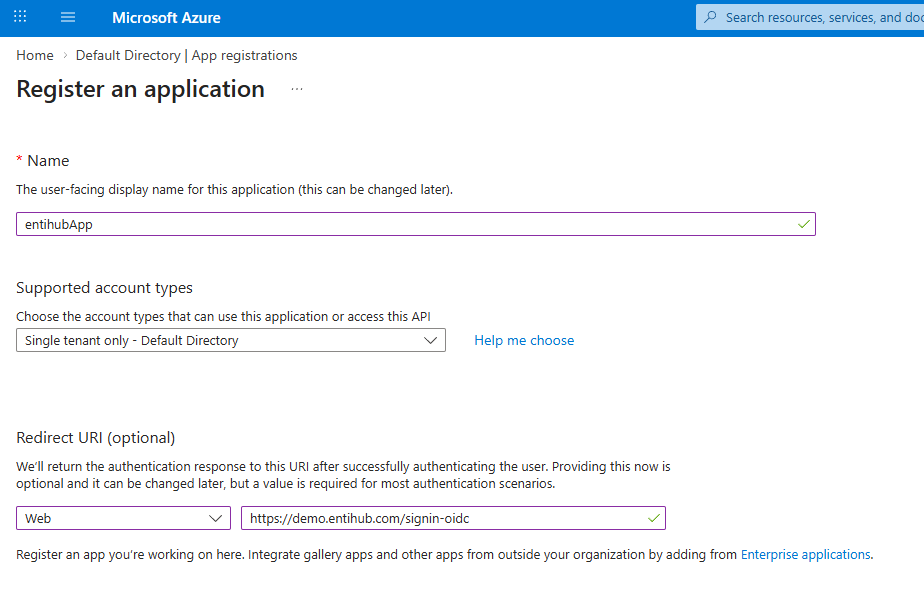The image size is (924, 606).
Task: Click the Redirect URI (optional) heading
Action: click(95, 438)
